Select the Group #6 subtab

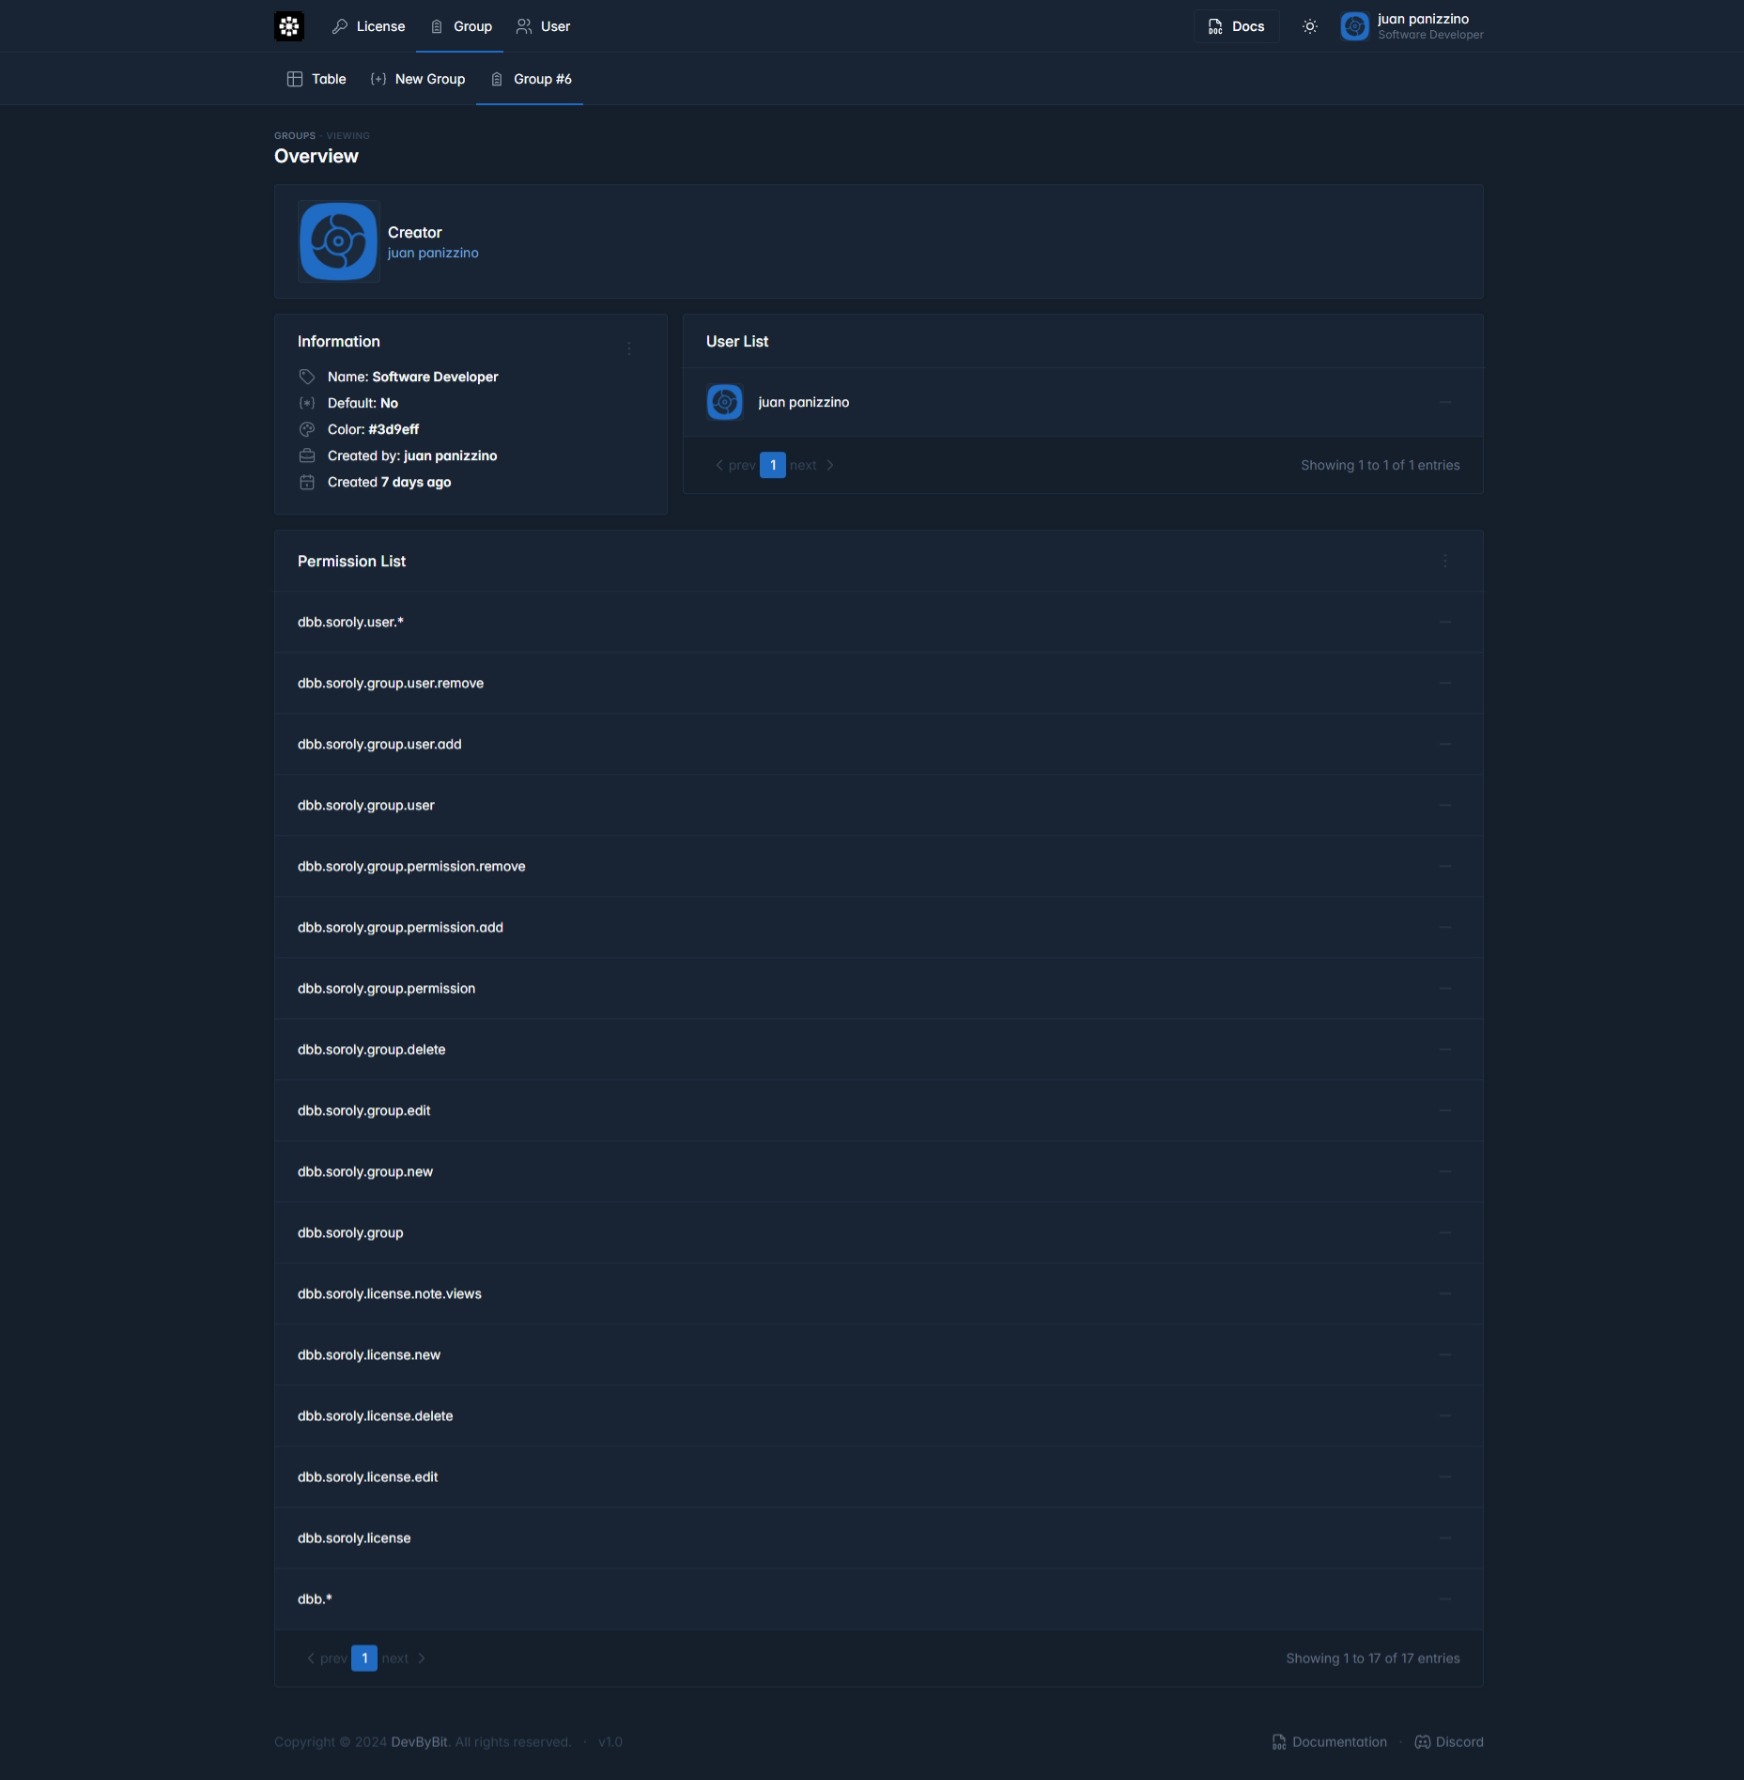pyautogui.click(x=530, y=79)
